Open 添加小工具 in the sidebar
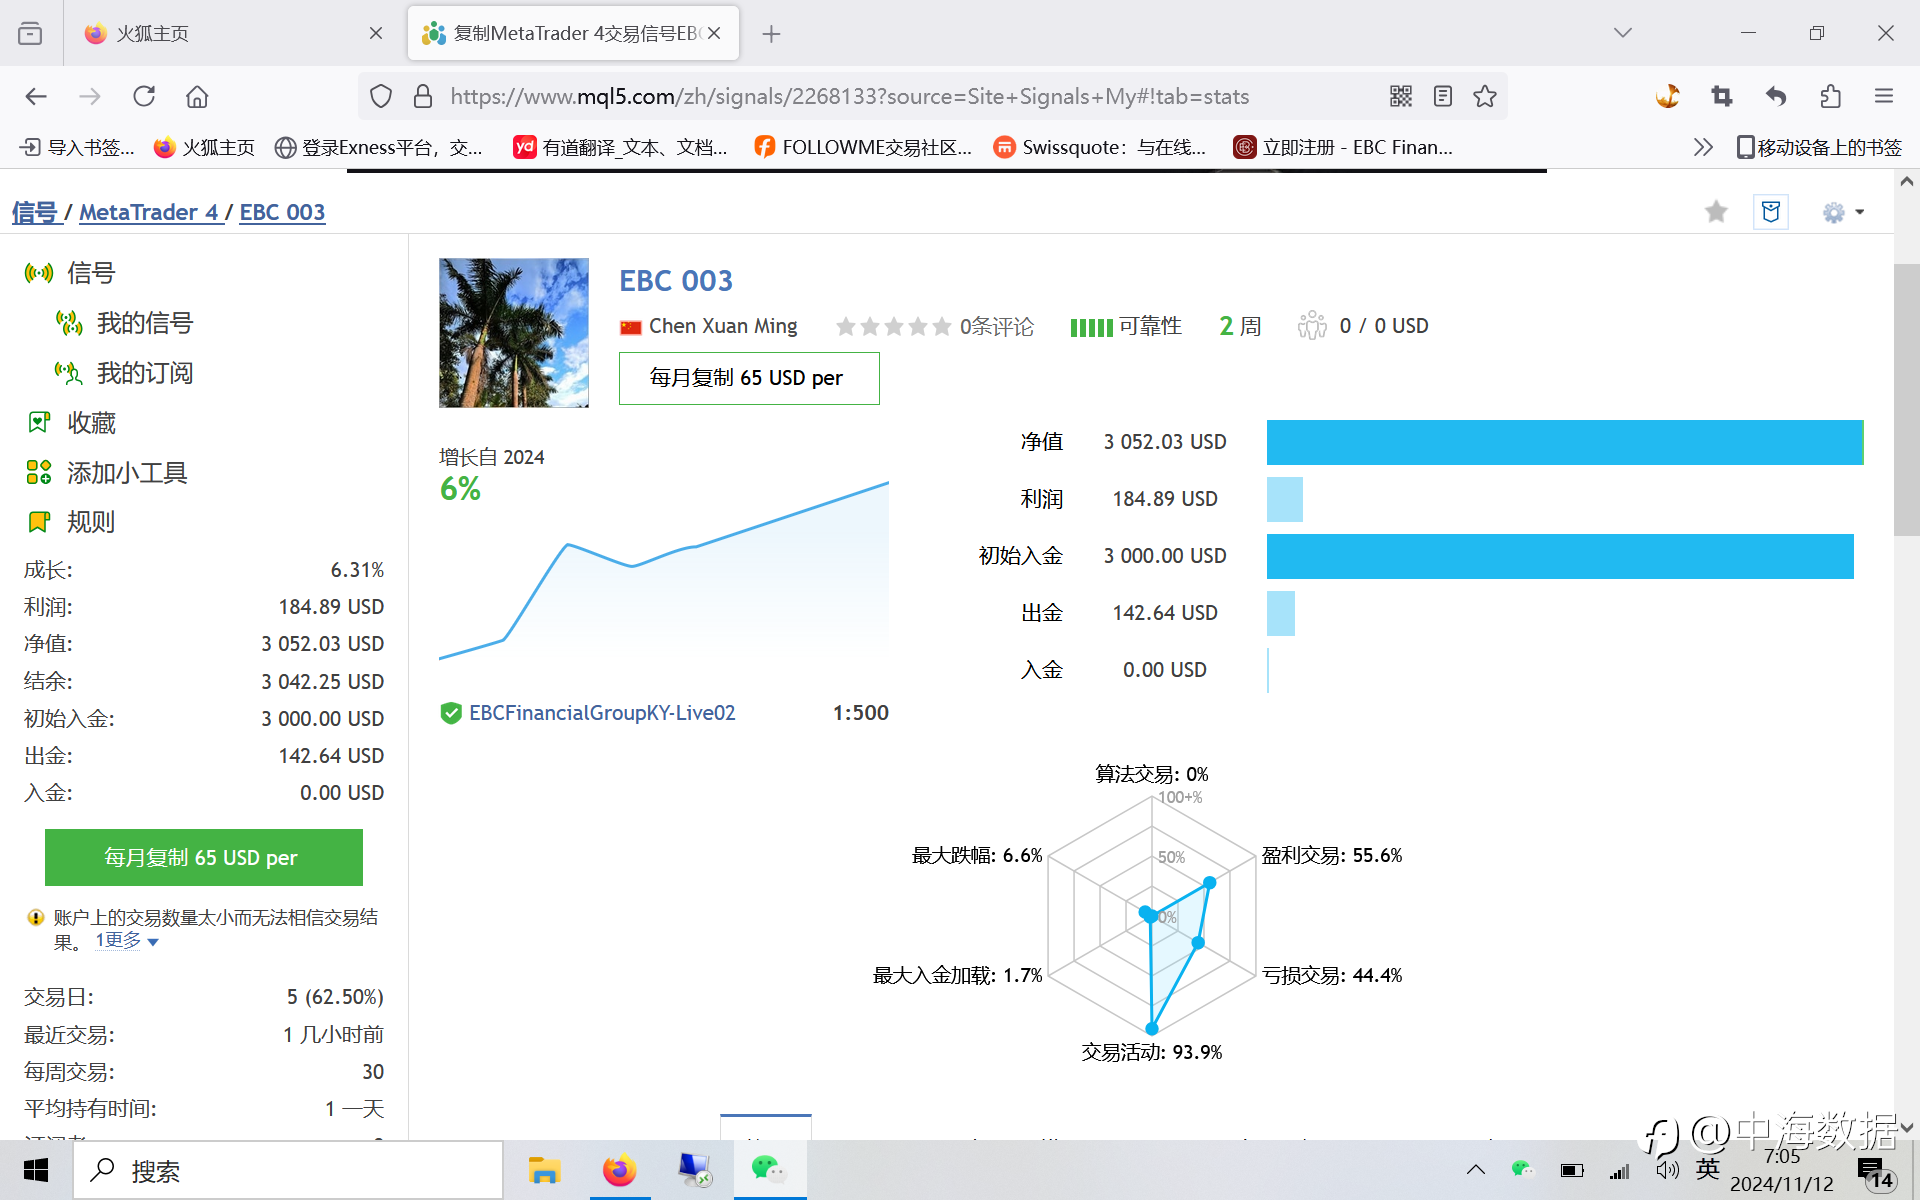The image size is (1920, 1200). [x=107, y=473]
